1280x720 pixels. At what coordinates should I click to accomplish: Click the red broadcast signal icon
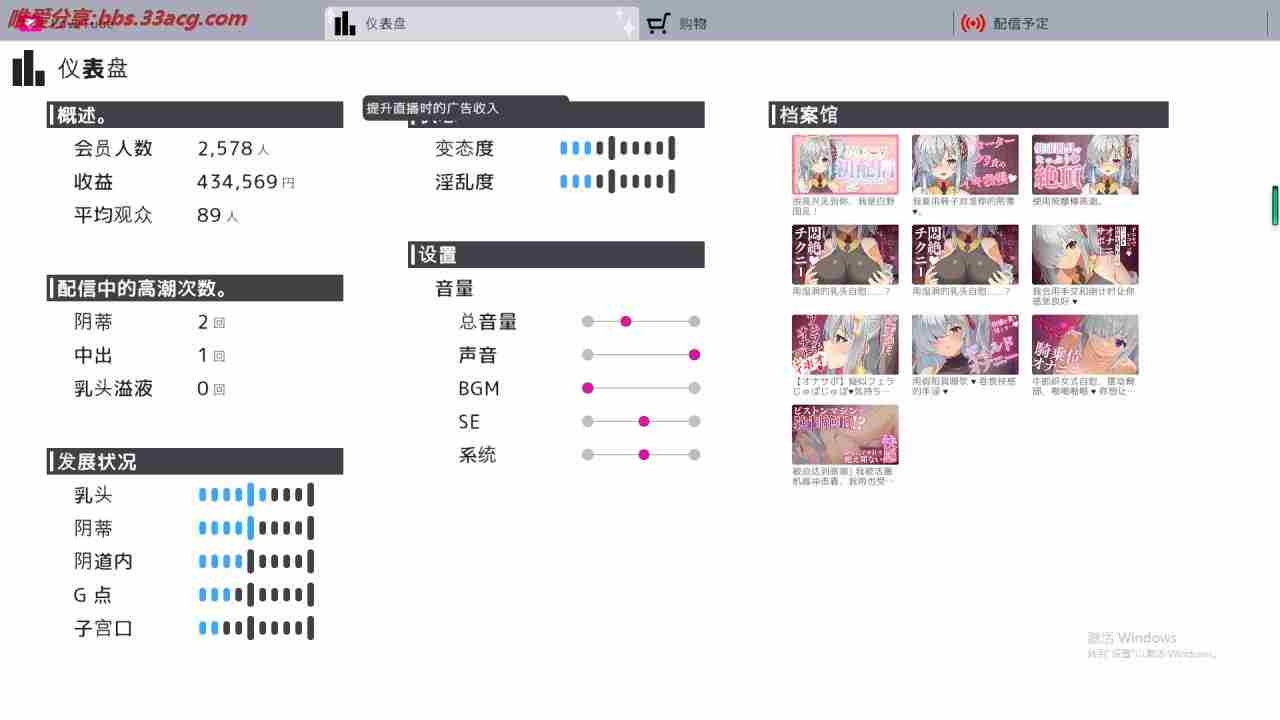click(972, 24)
